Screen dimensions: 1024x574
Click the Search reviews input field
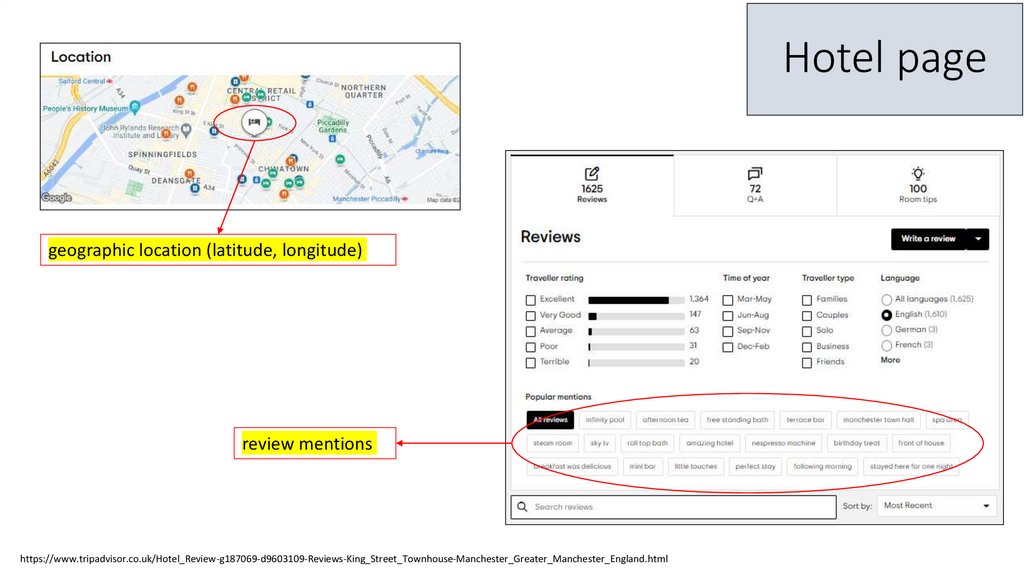click(680, 507)
